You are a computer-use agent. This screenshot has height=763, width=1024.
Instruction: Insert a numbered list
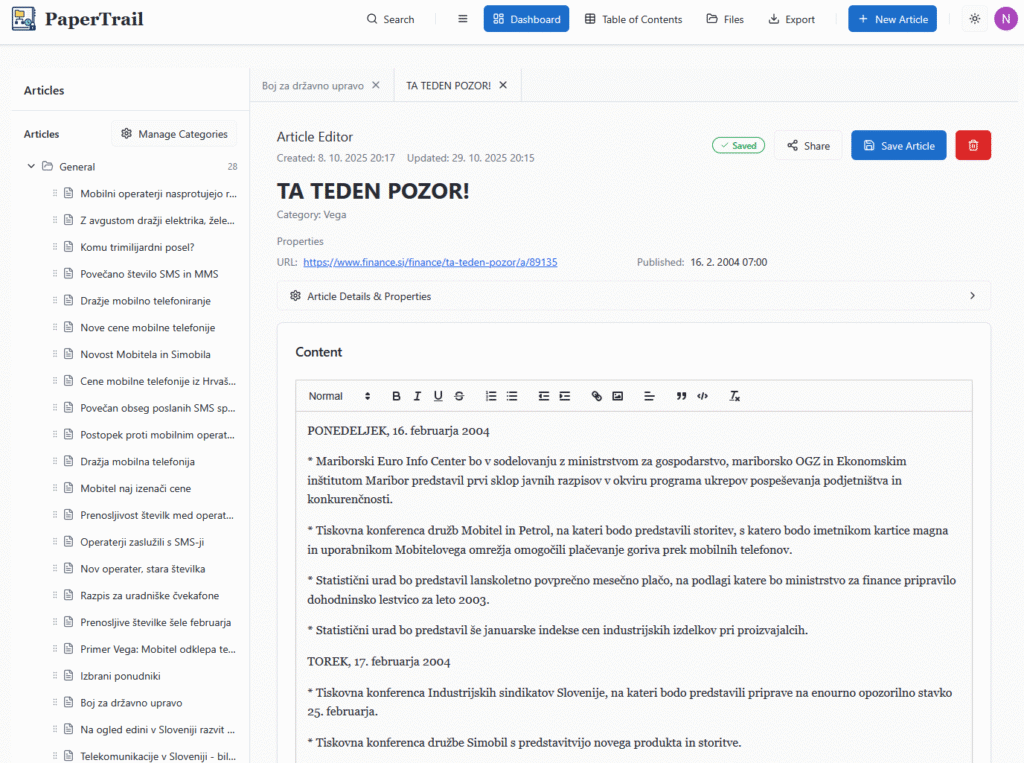pos(491,396)
